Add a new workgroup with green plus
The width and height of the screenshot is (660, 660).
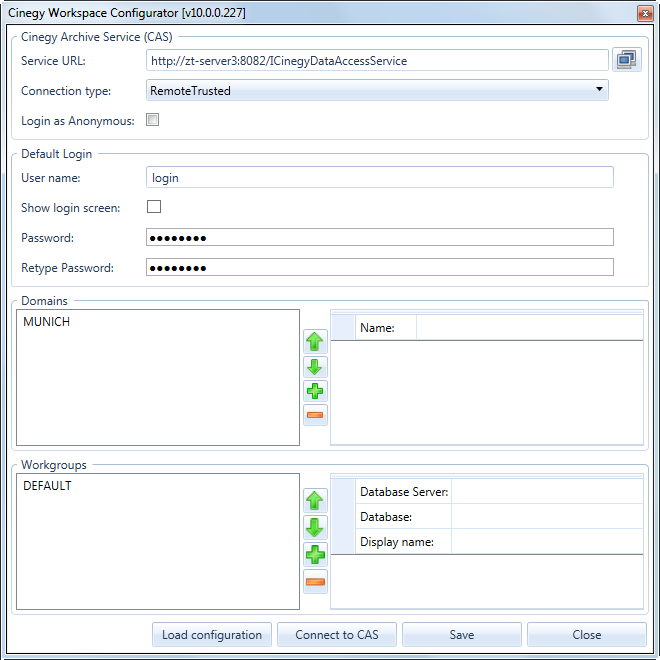coord(315,554)
